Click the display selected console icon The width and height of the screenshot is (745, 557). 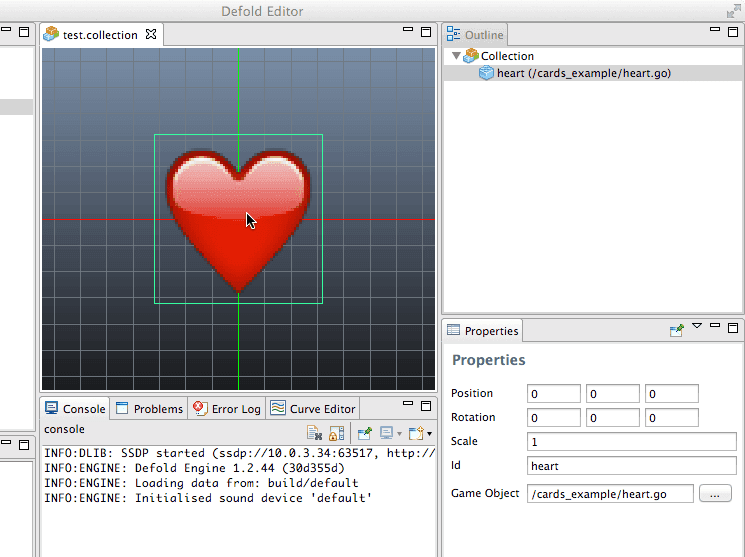(x=386, y=433)
